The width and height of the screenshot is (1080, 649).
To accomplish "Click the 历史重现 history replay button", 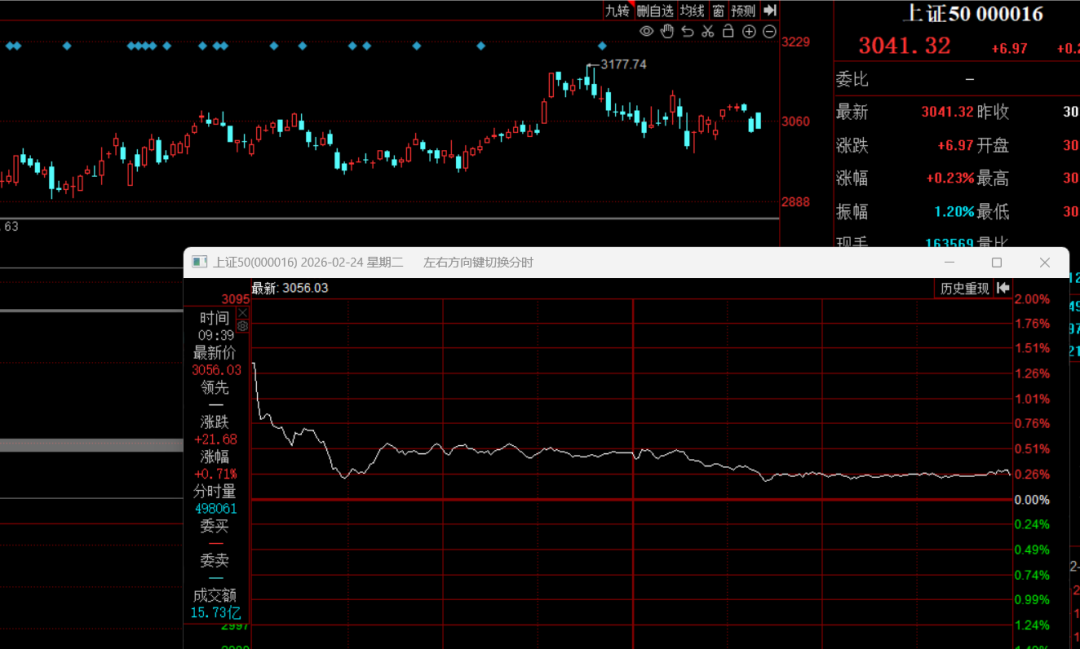I will click(x=964, y=288).
